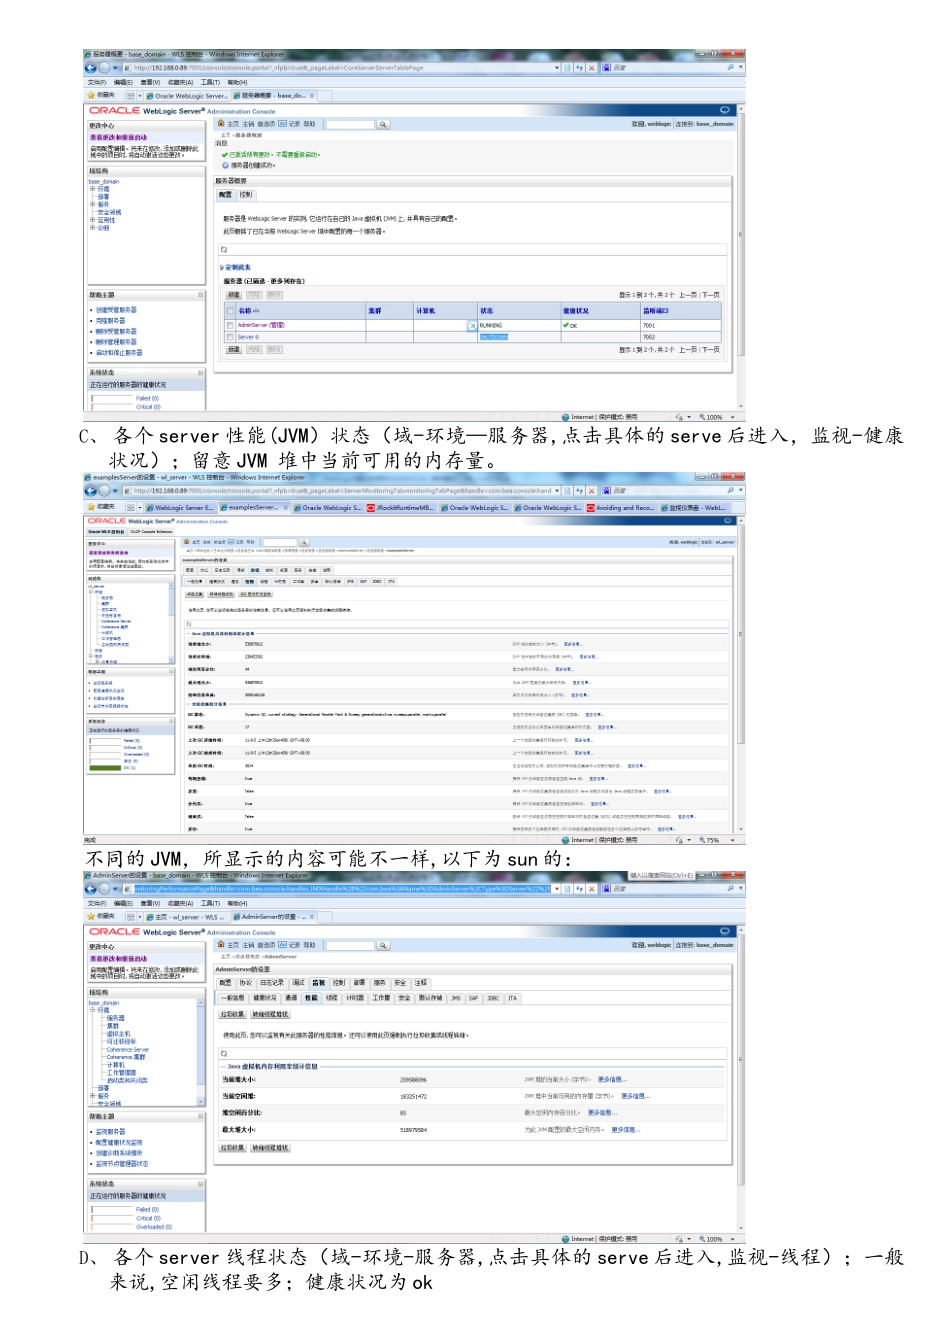Click the green OK health bar in the examplesServer window

pyautogui.click(x=105, y=767)
